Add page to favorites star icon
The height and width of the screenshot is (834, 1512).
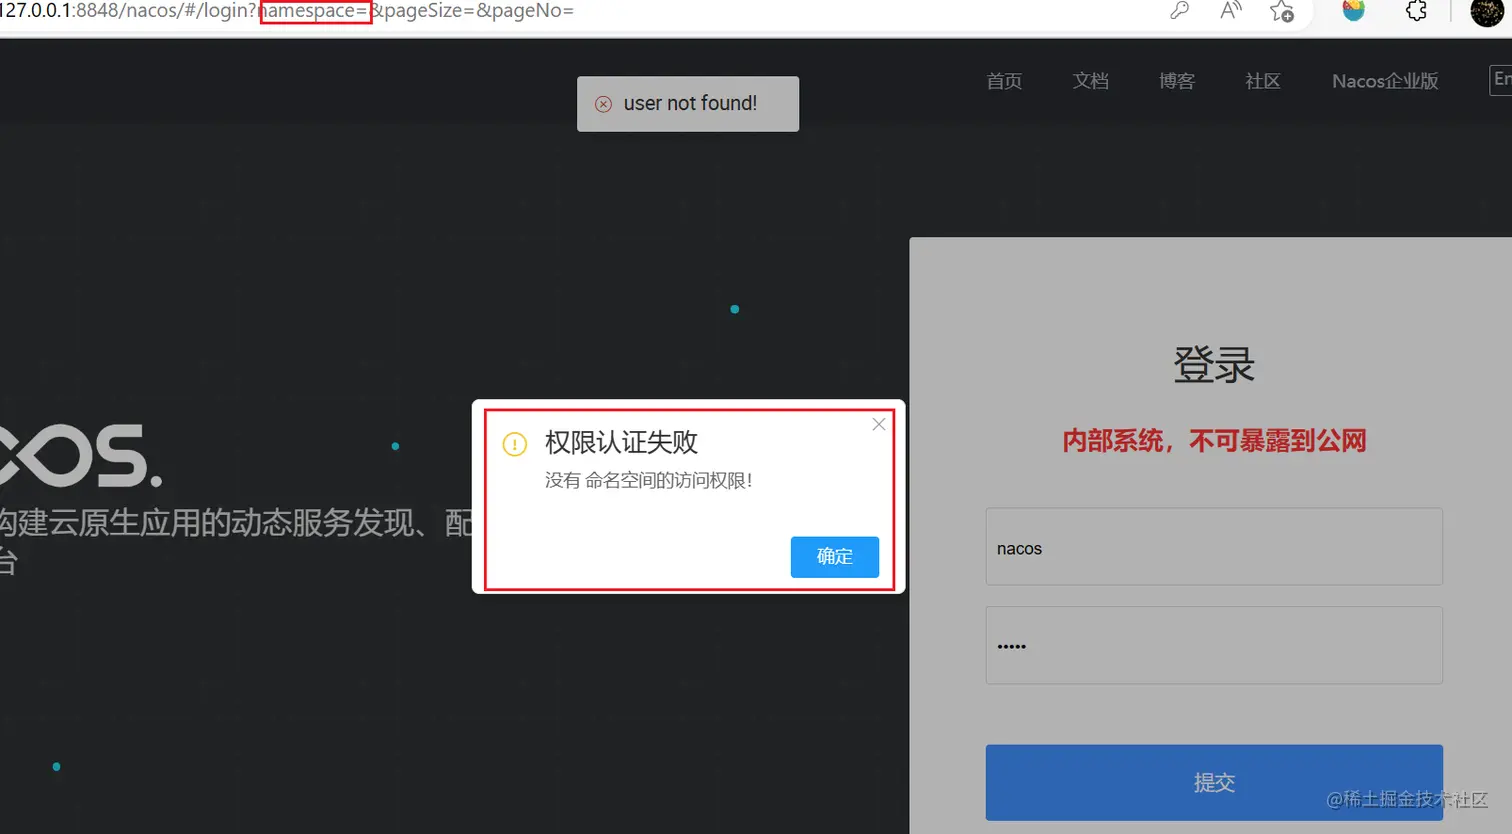[x=1281, y=11]
